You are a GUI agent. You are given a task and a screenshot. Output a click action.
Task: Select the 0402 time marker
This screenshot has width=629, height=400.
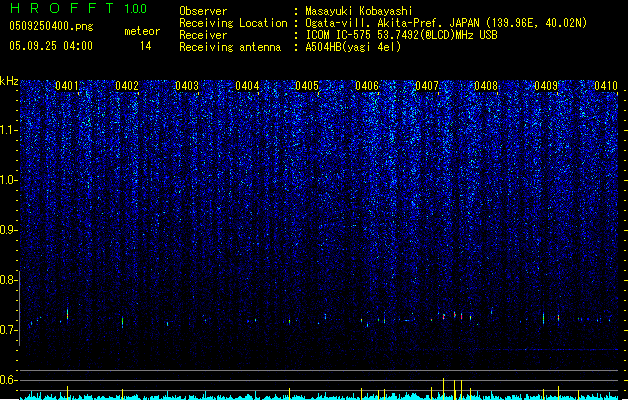click(x=127, y=85)
